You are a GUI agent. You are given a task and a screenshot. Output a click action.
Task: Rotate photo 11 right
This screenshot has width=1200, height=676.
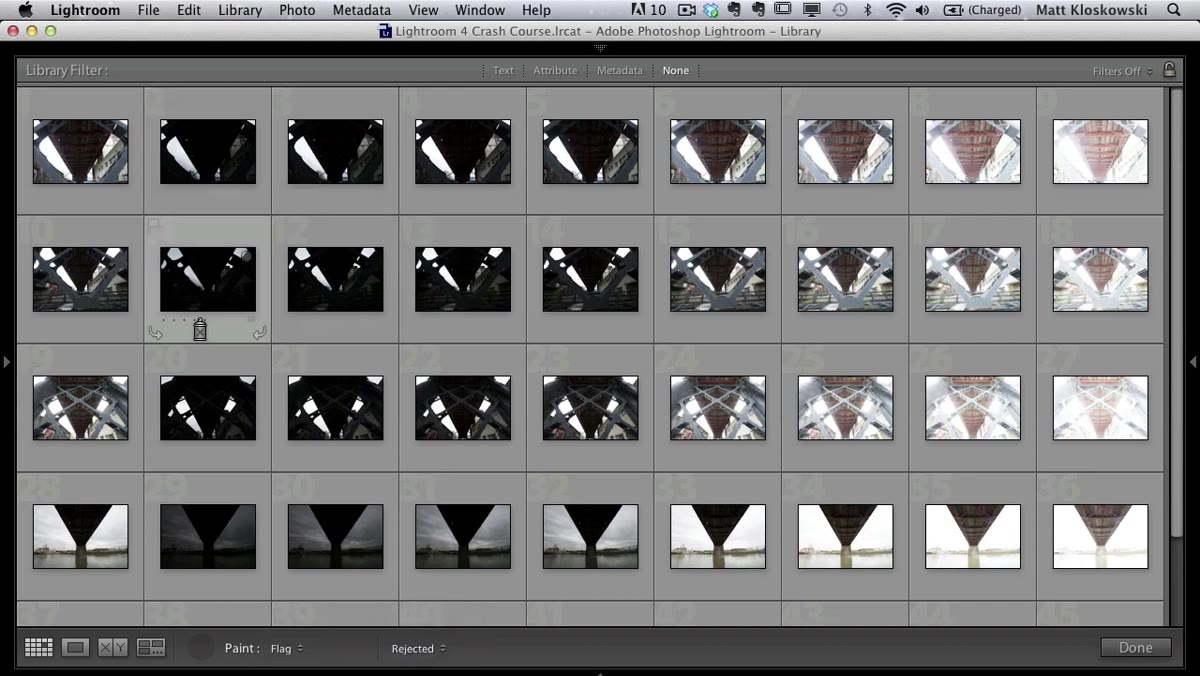(260, 333)
